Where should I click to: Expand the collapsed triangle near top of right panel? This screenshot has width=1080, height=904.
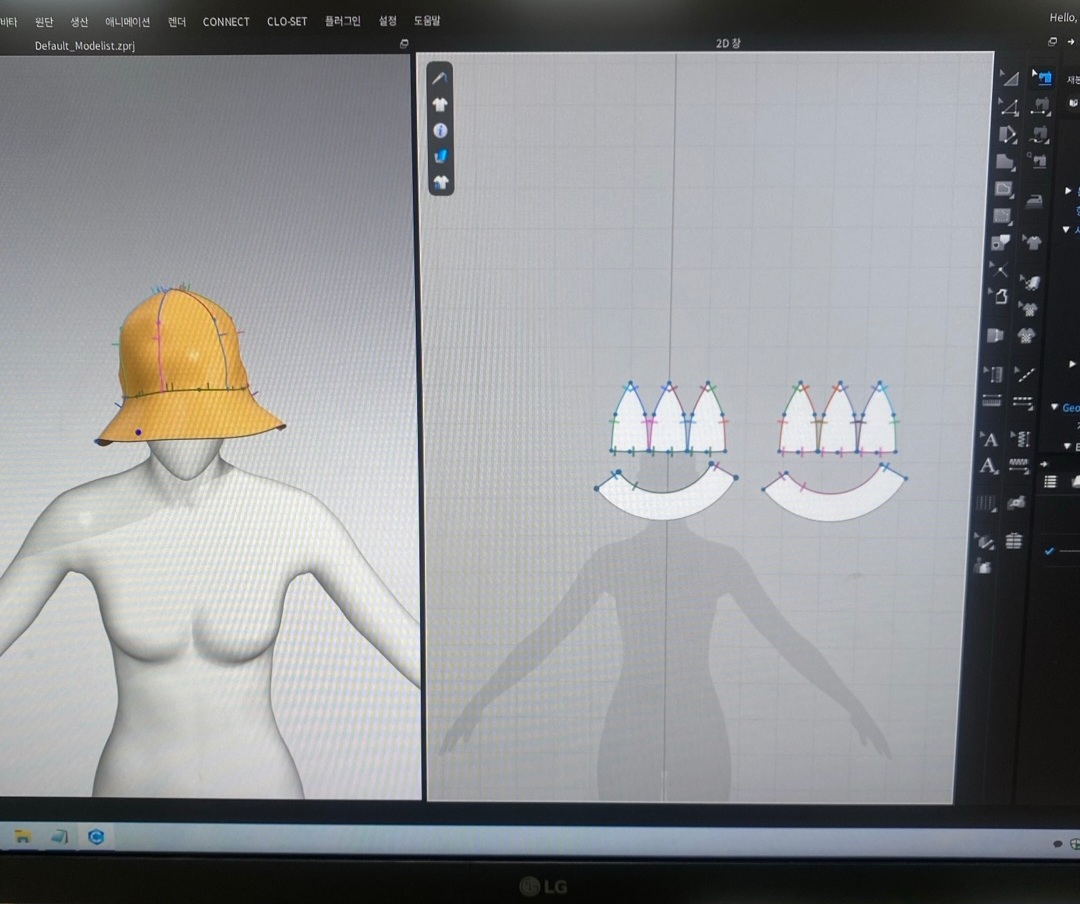click(x=1068, y=190)
